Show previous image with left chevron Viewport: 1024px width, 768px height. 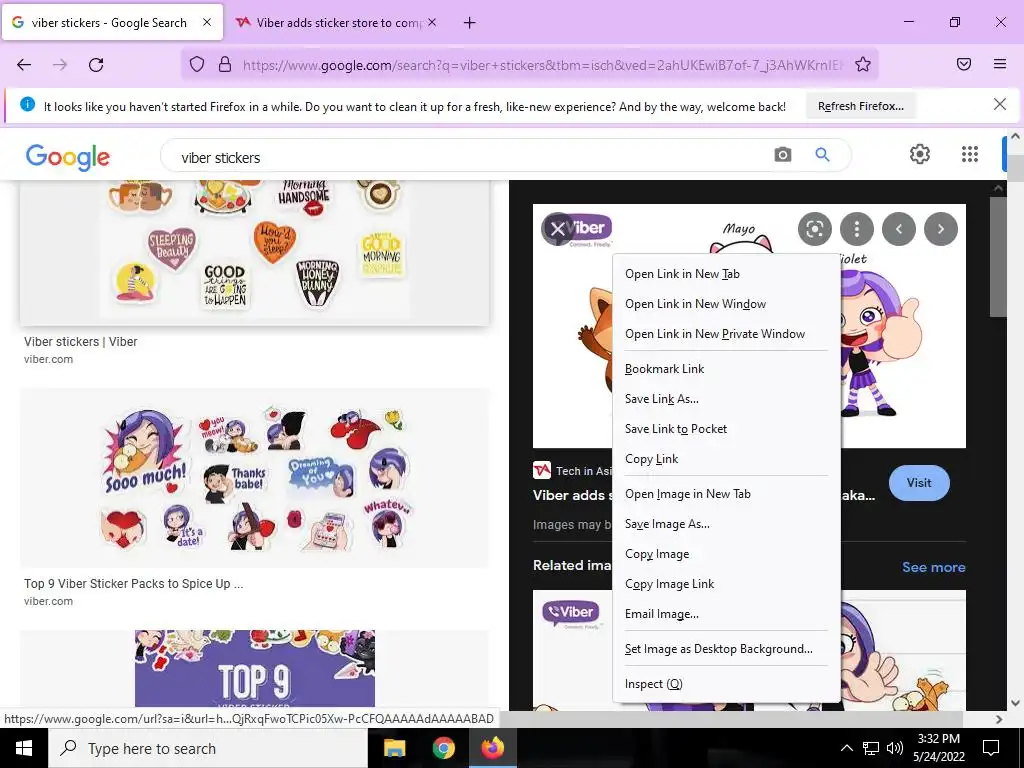899,229
